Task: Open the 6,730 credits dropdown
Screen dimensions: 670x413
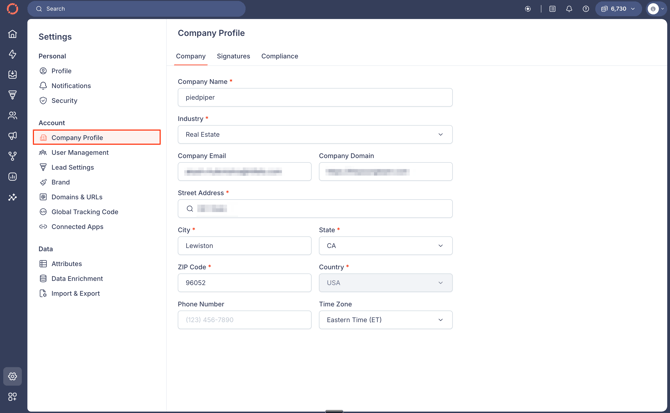Action: point(618,9)
